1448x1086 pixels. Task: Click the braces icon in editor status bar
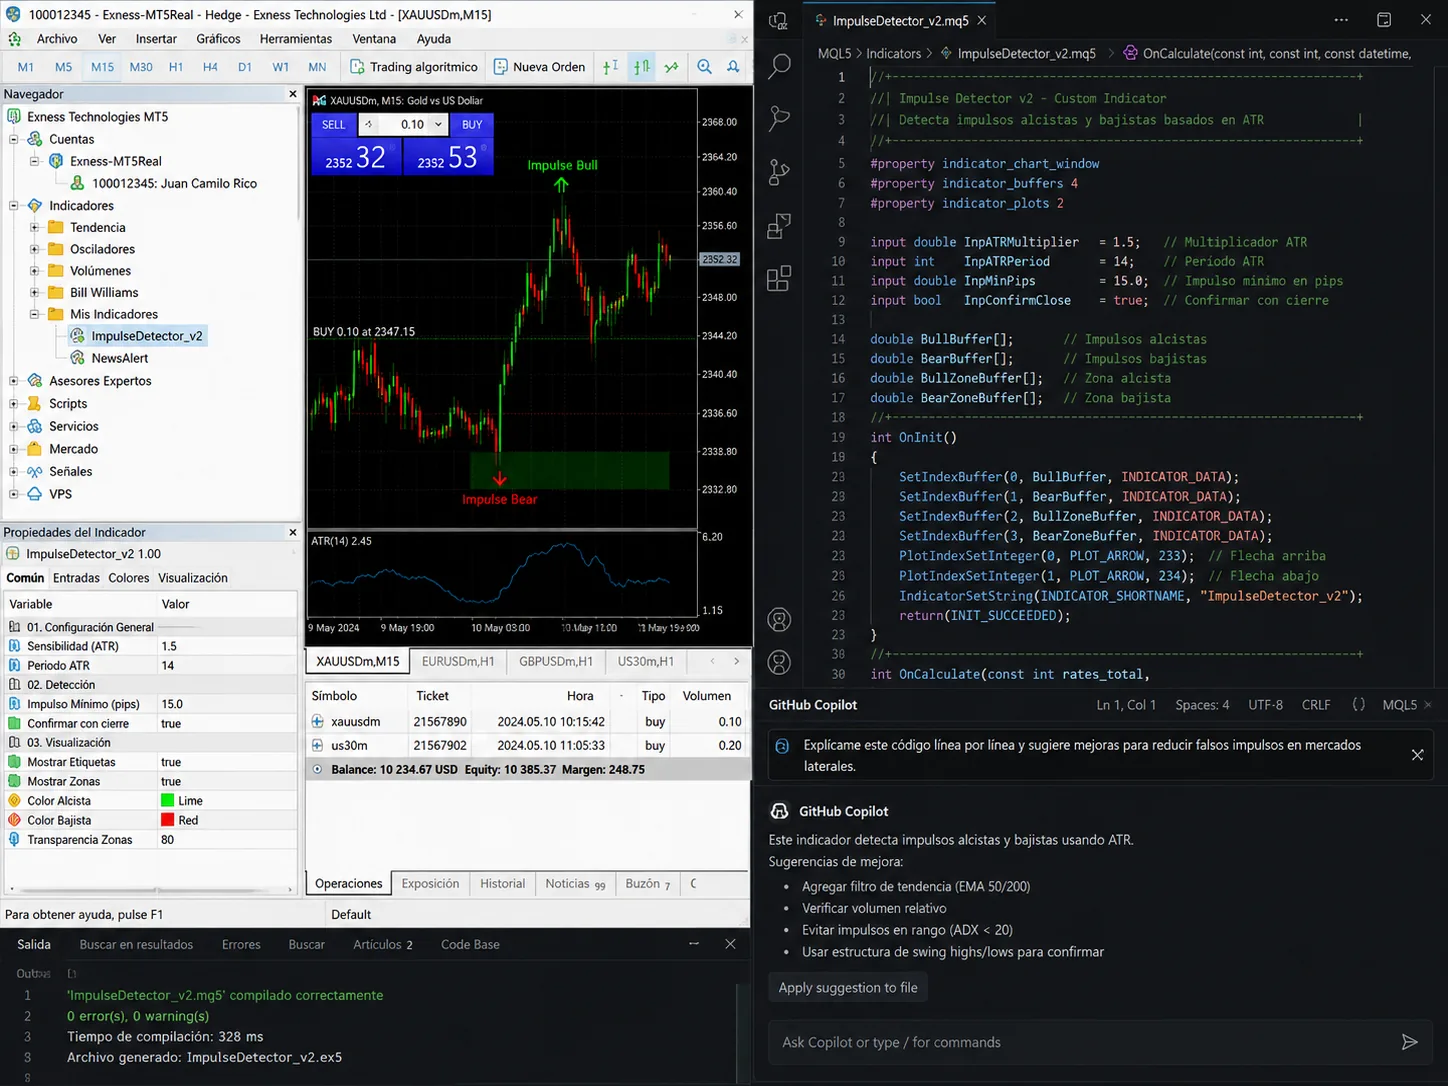(x=1358, y=705)
